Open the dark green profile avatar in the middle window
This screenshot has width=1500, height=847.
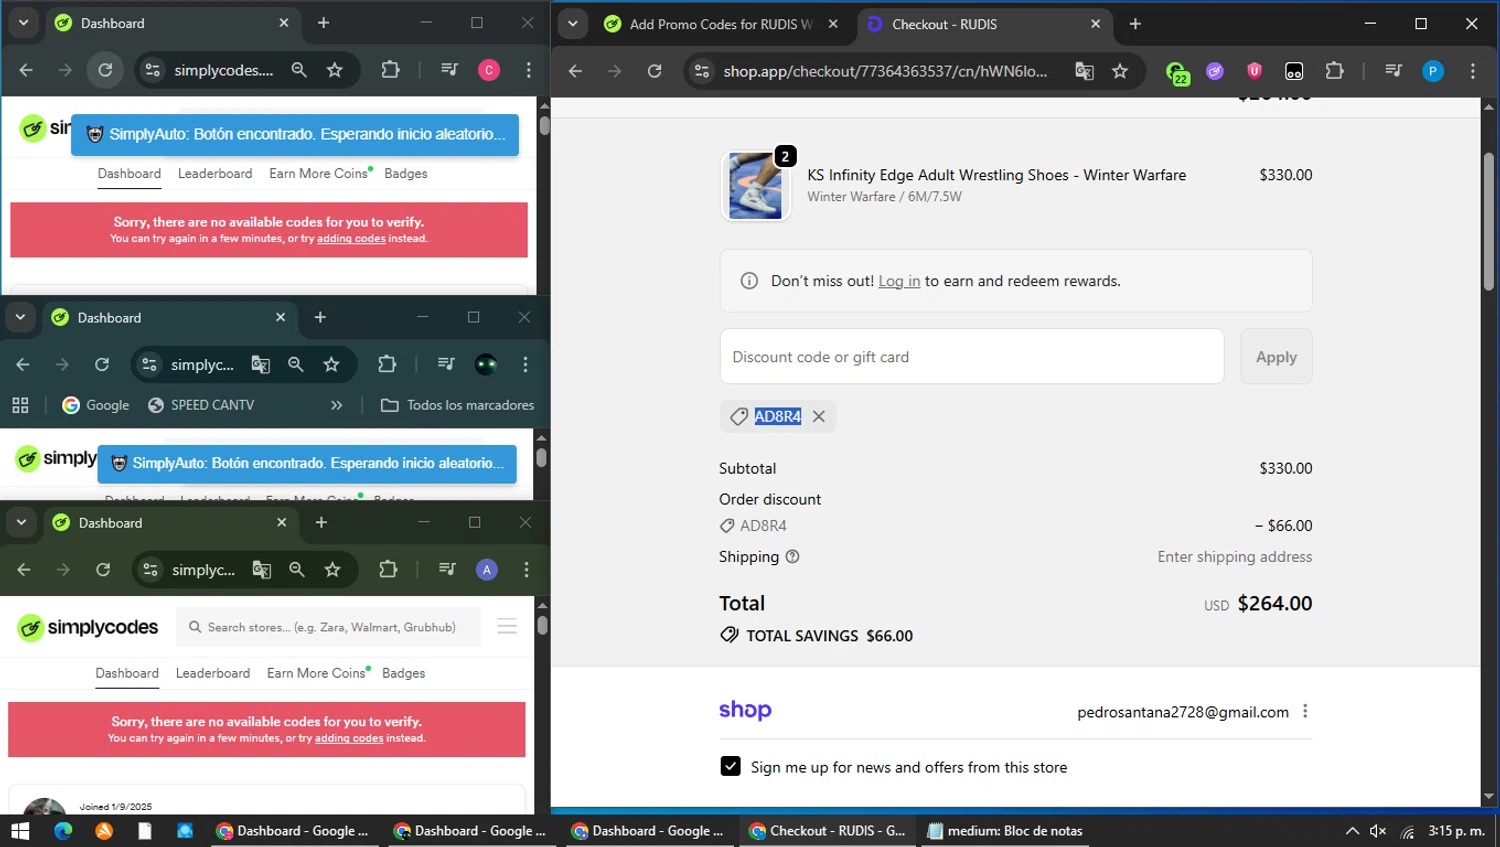click(486, 365)
